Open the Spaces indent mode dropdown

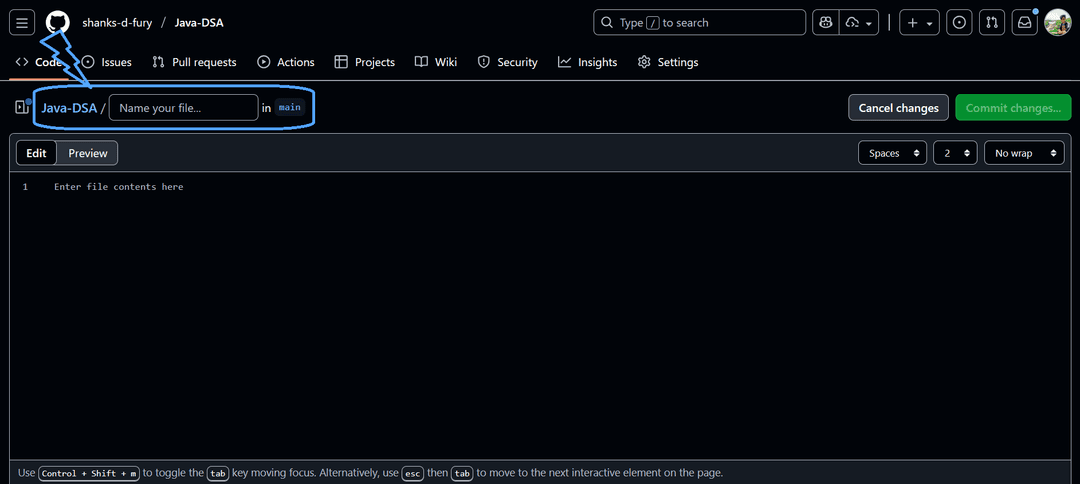[x=893, y=153]
